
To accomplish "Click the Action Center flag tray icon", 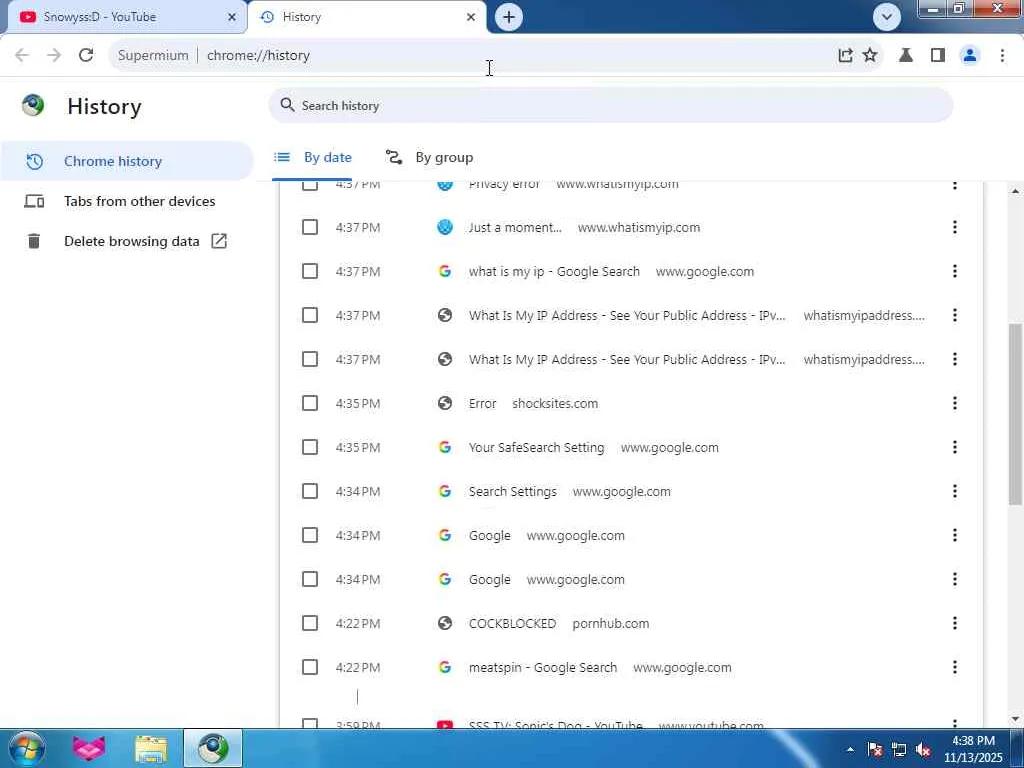I will (x=875, y=749).
